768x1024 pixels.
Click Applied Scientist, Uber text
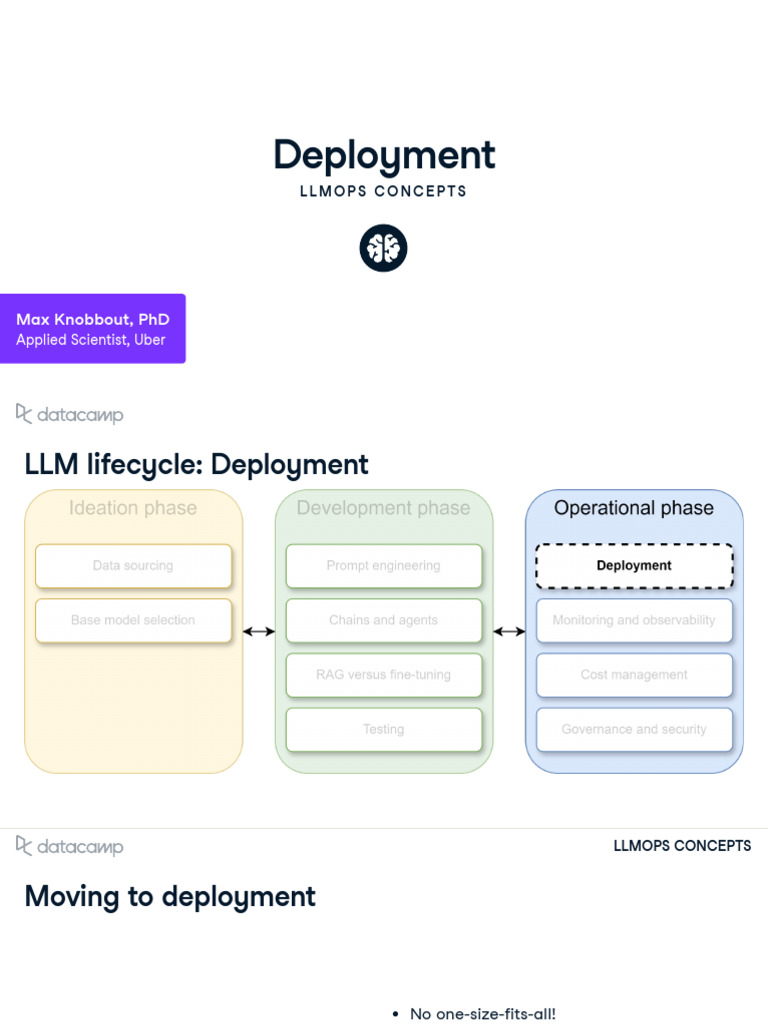pyautogui.click(x=91, y=340)
